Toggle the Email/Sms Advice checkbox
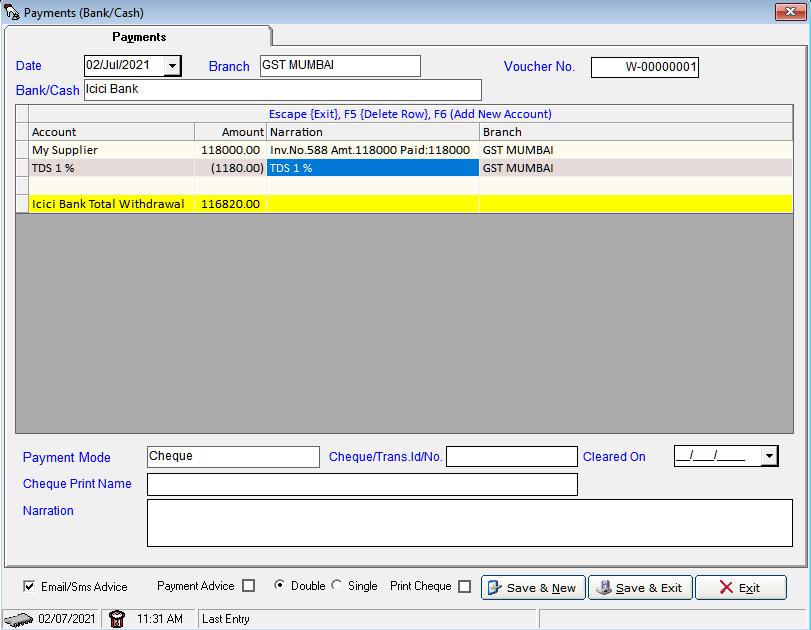Viewport: 811px width, 630px height. click(x=29, y=586)
